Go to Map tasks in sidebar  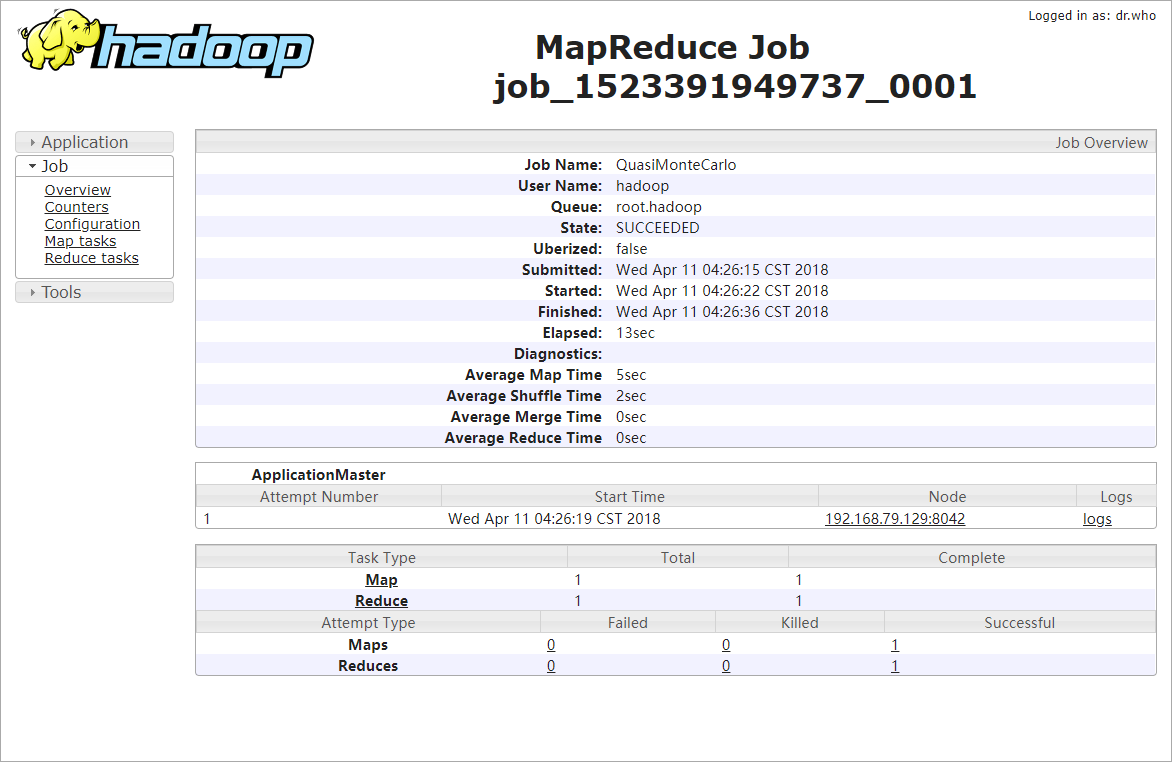(80, 241)
